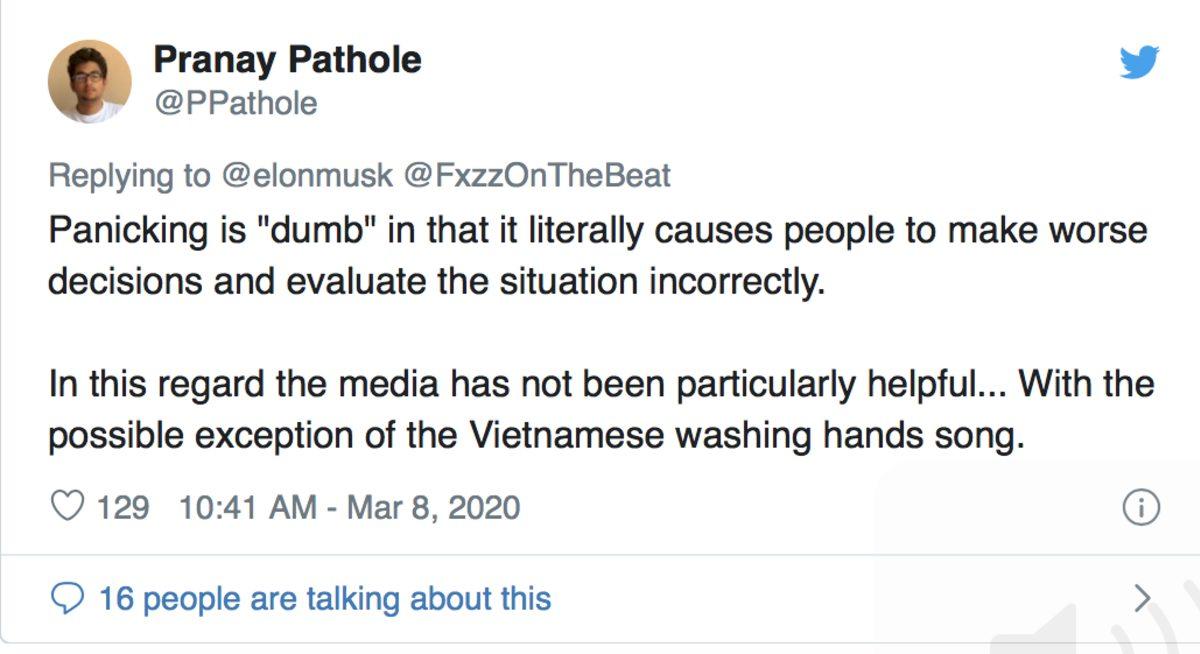Open Pranay Pathole's profile picture
1200x654 pixels.
click(89, 81)
